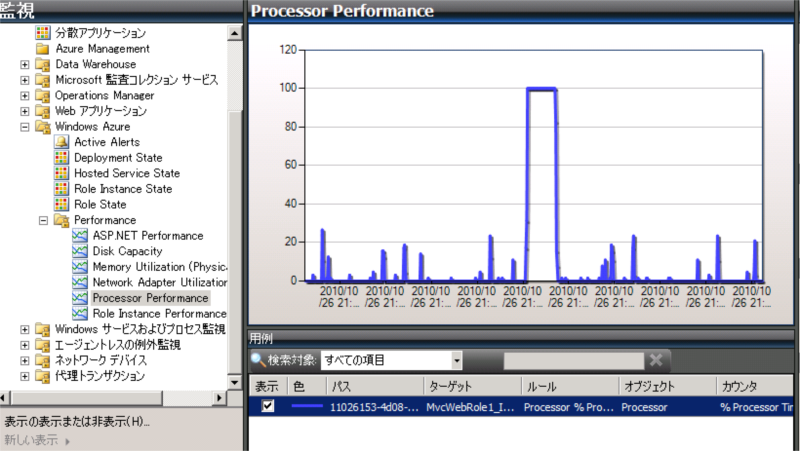Screen dimensions: 800x451
Task: Click the legend search text field
Action: pos(573,361)
